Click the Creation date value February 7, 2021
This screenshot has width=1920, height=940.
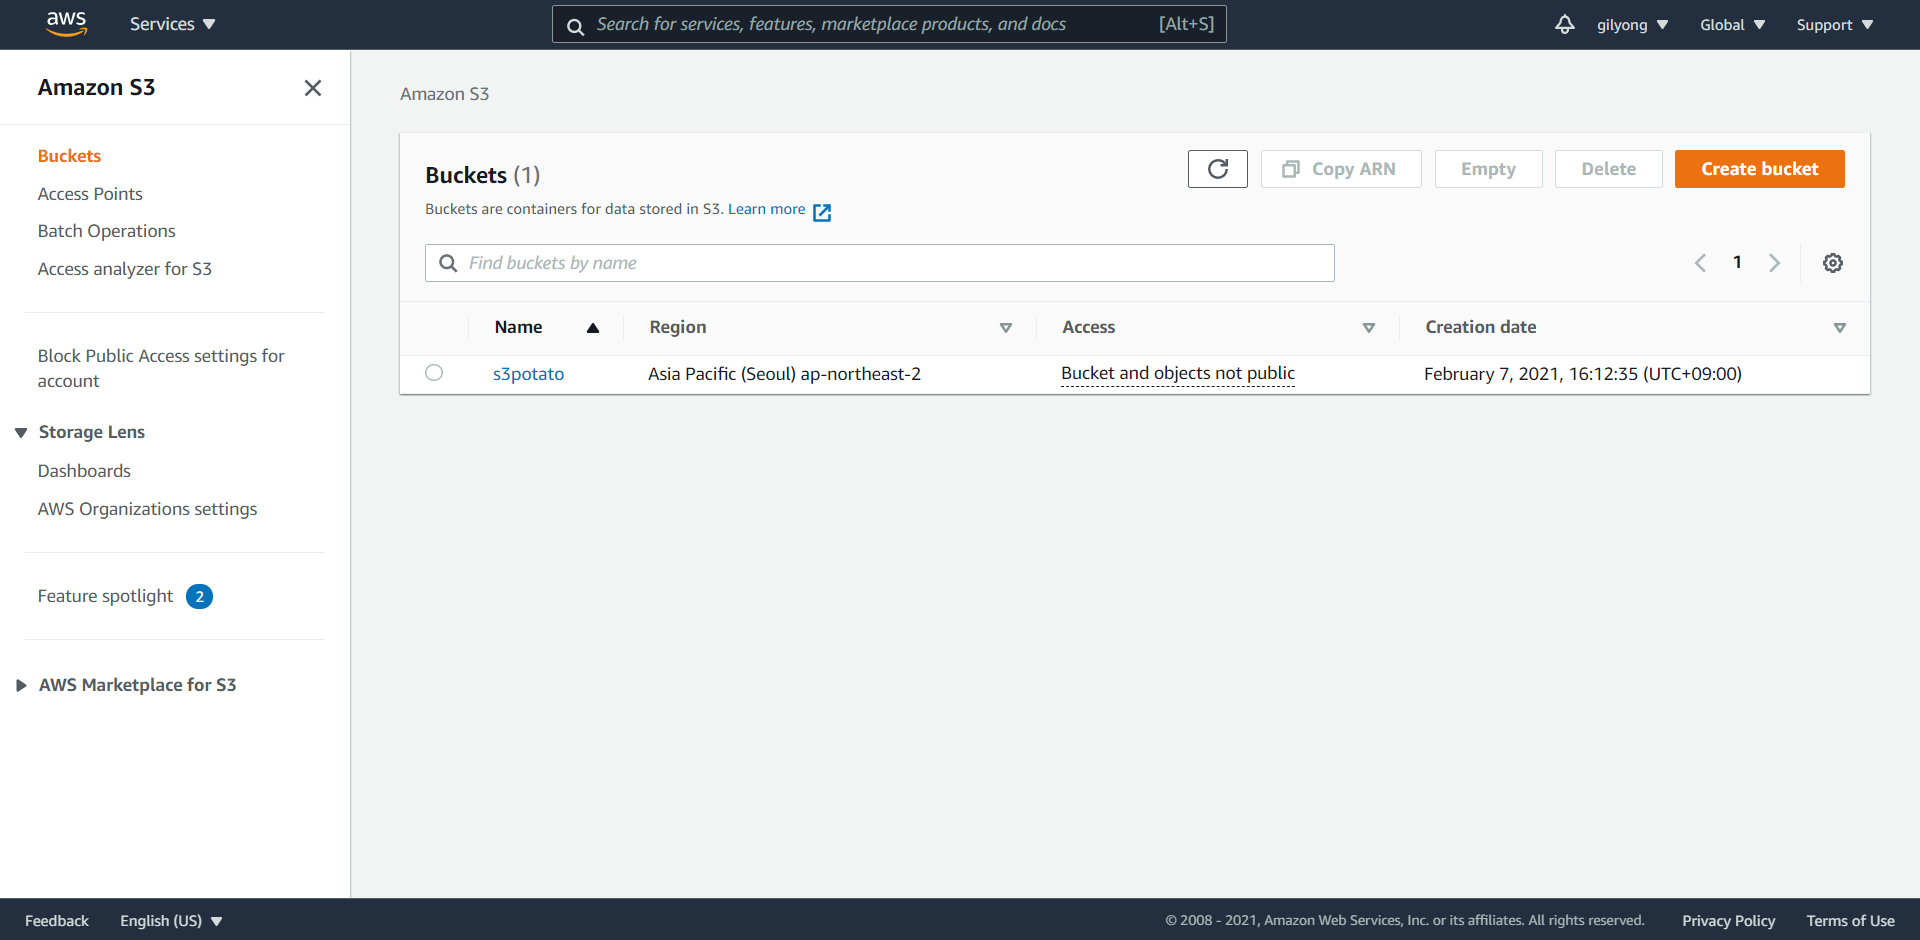1583,374
